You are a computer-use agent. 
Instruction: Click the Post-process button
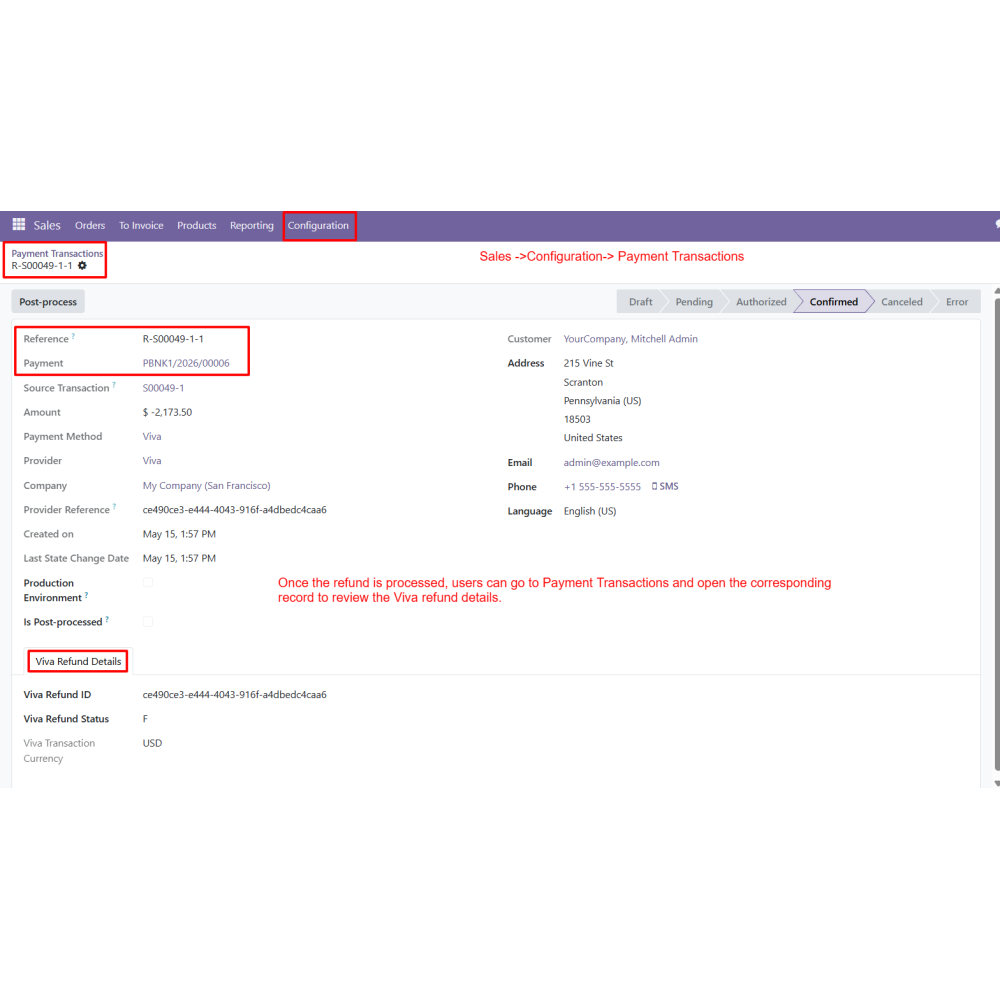tap(48, 302)
